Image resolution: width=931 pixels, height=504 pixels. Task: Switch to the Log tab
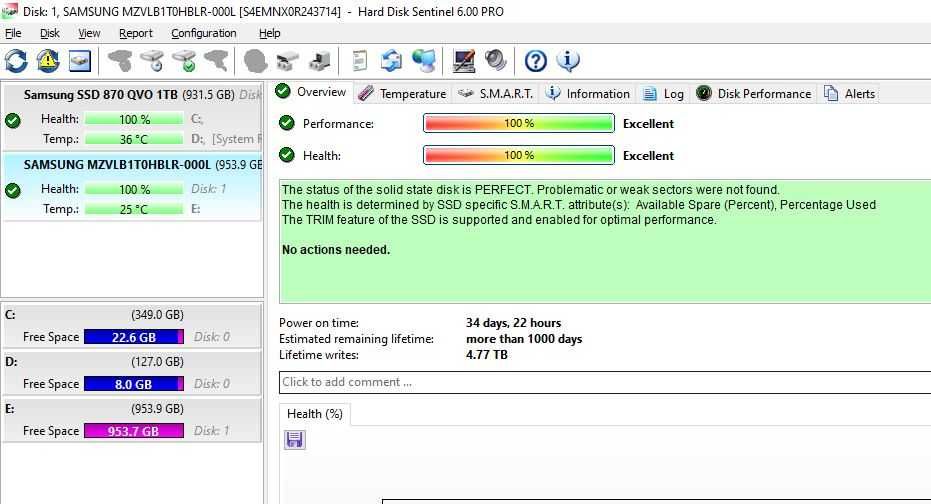[664, 94]
